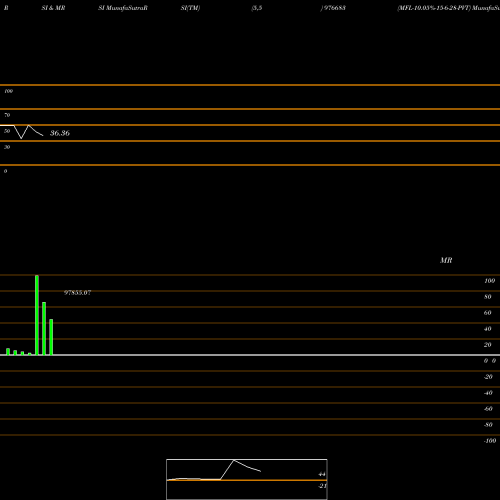Screen dimensions: 500x500
Task: Click the 97855.07 value label
Action: pos(77,293)
